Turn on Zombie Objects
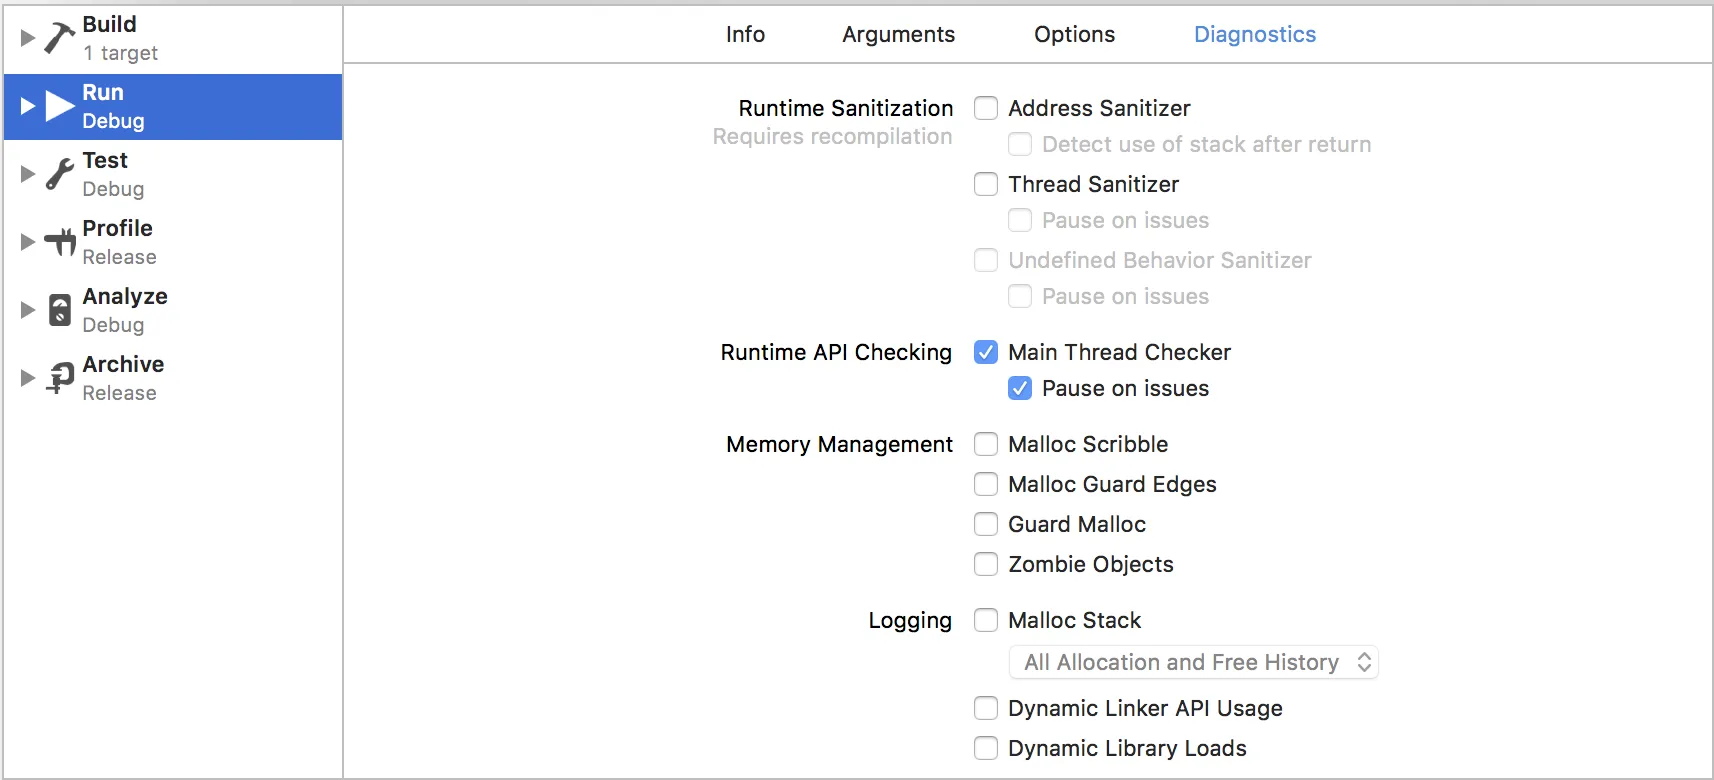The height and width of the screenshot is (780, 1714). (986, 564)
